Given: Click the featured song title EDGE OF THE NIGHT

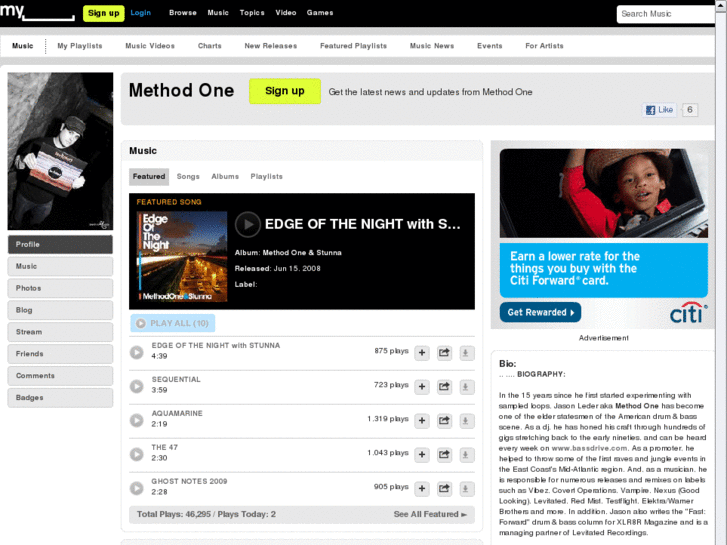Looking at the screenshot, I should coord(363,224).
